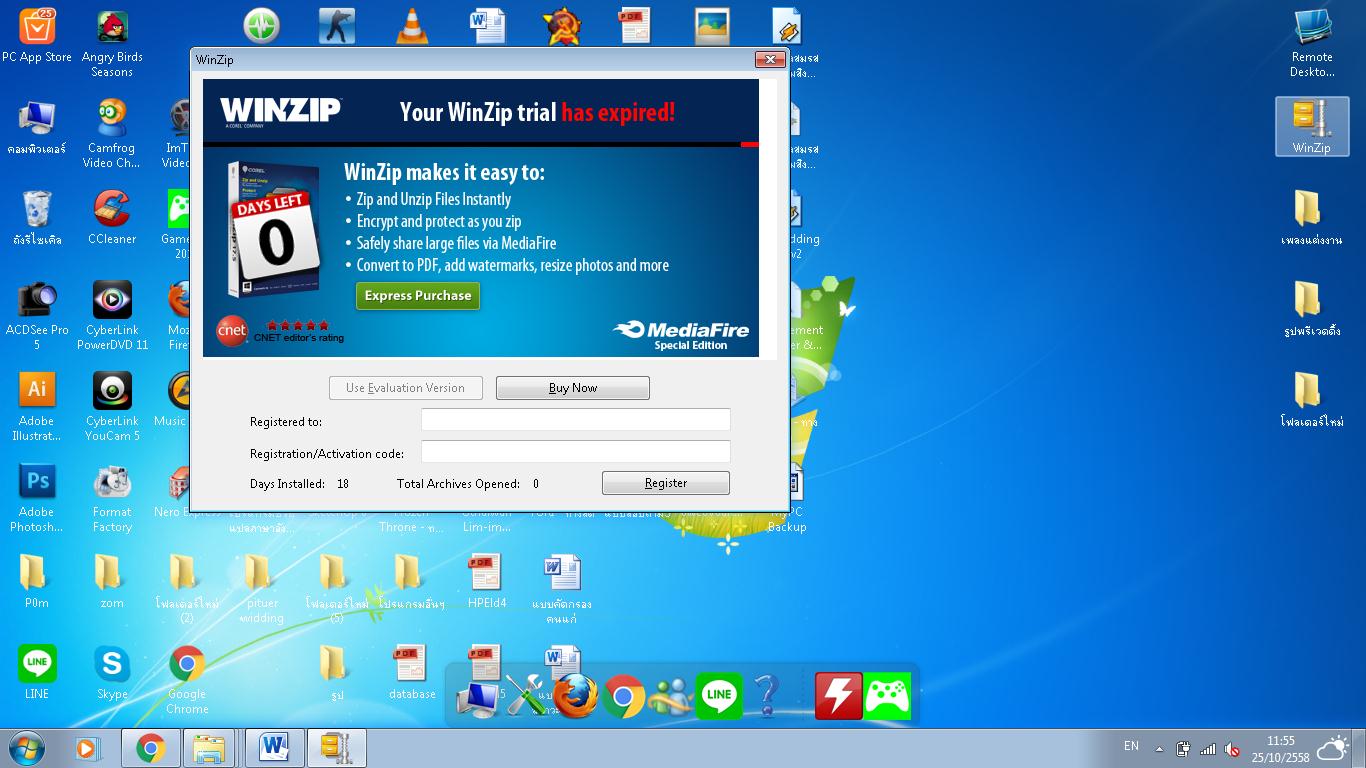This screenshot has height=768, width=1366.
Task: Click the green Express Purchase button
Action: 418,296
